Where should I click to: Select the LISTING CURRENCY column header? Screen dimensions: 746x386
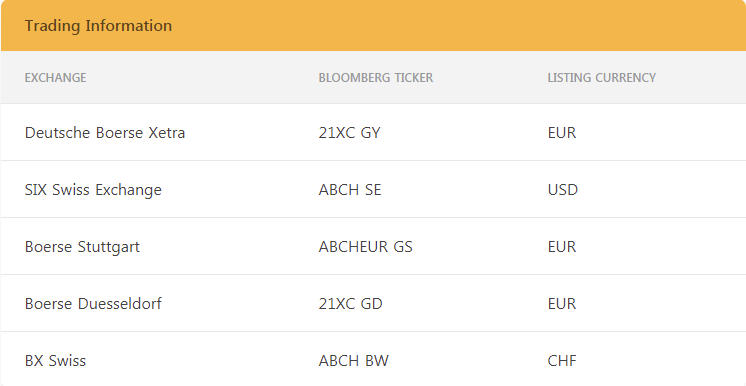click(x=601, y=78)
